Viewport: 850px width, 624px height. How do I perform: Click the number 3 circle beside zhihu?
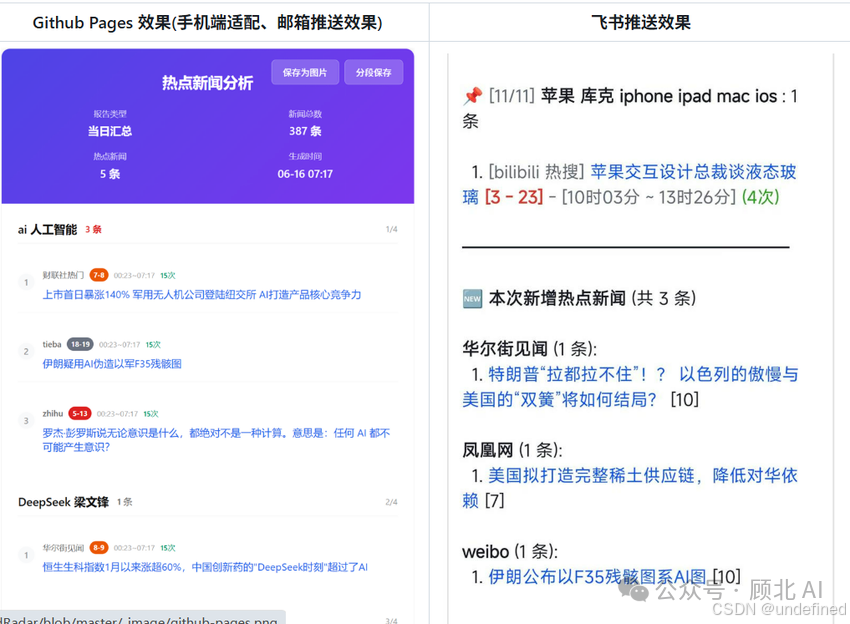(26, 421)
